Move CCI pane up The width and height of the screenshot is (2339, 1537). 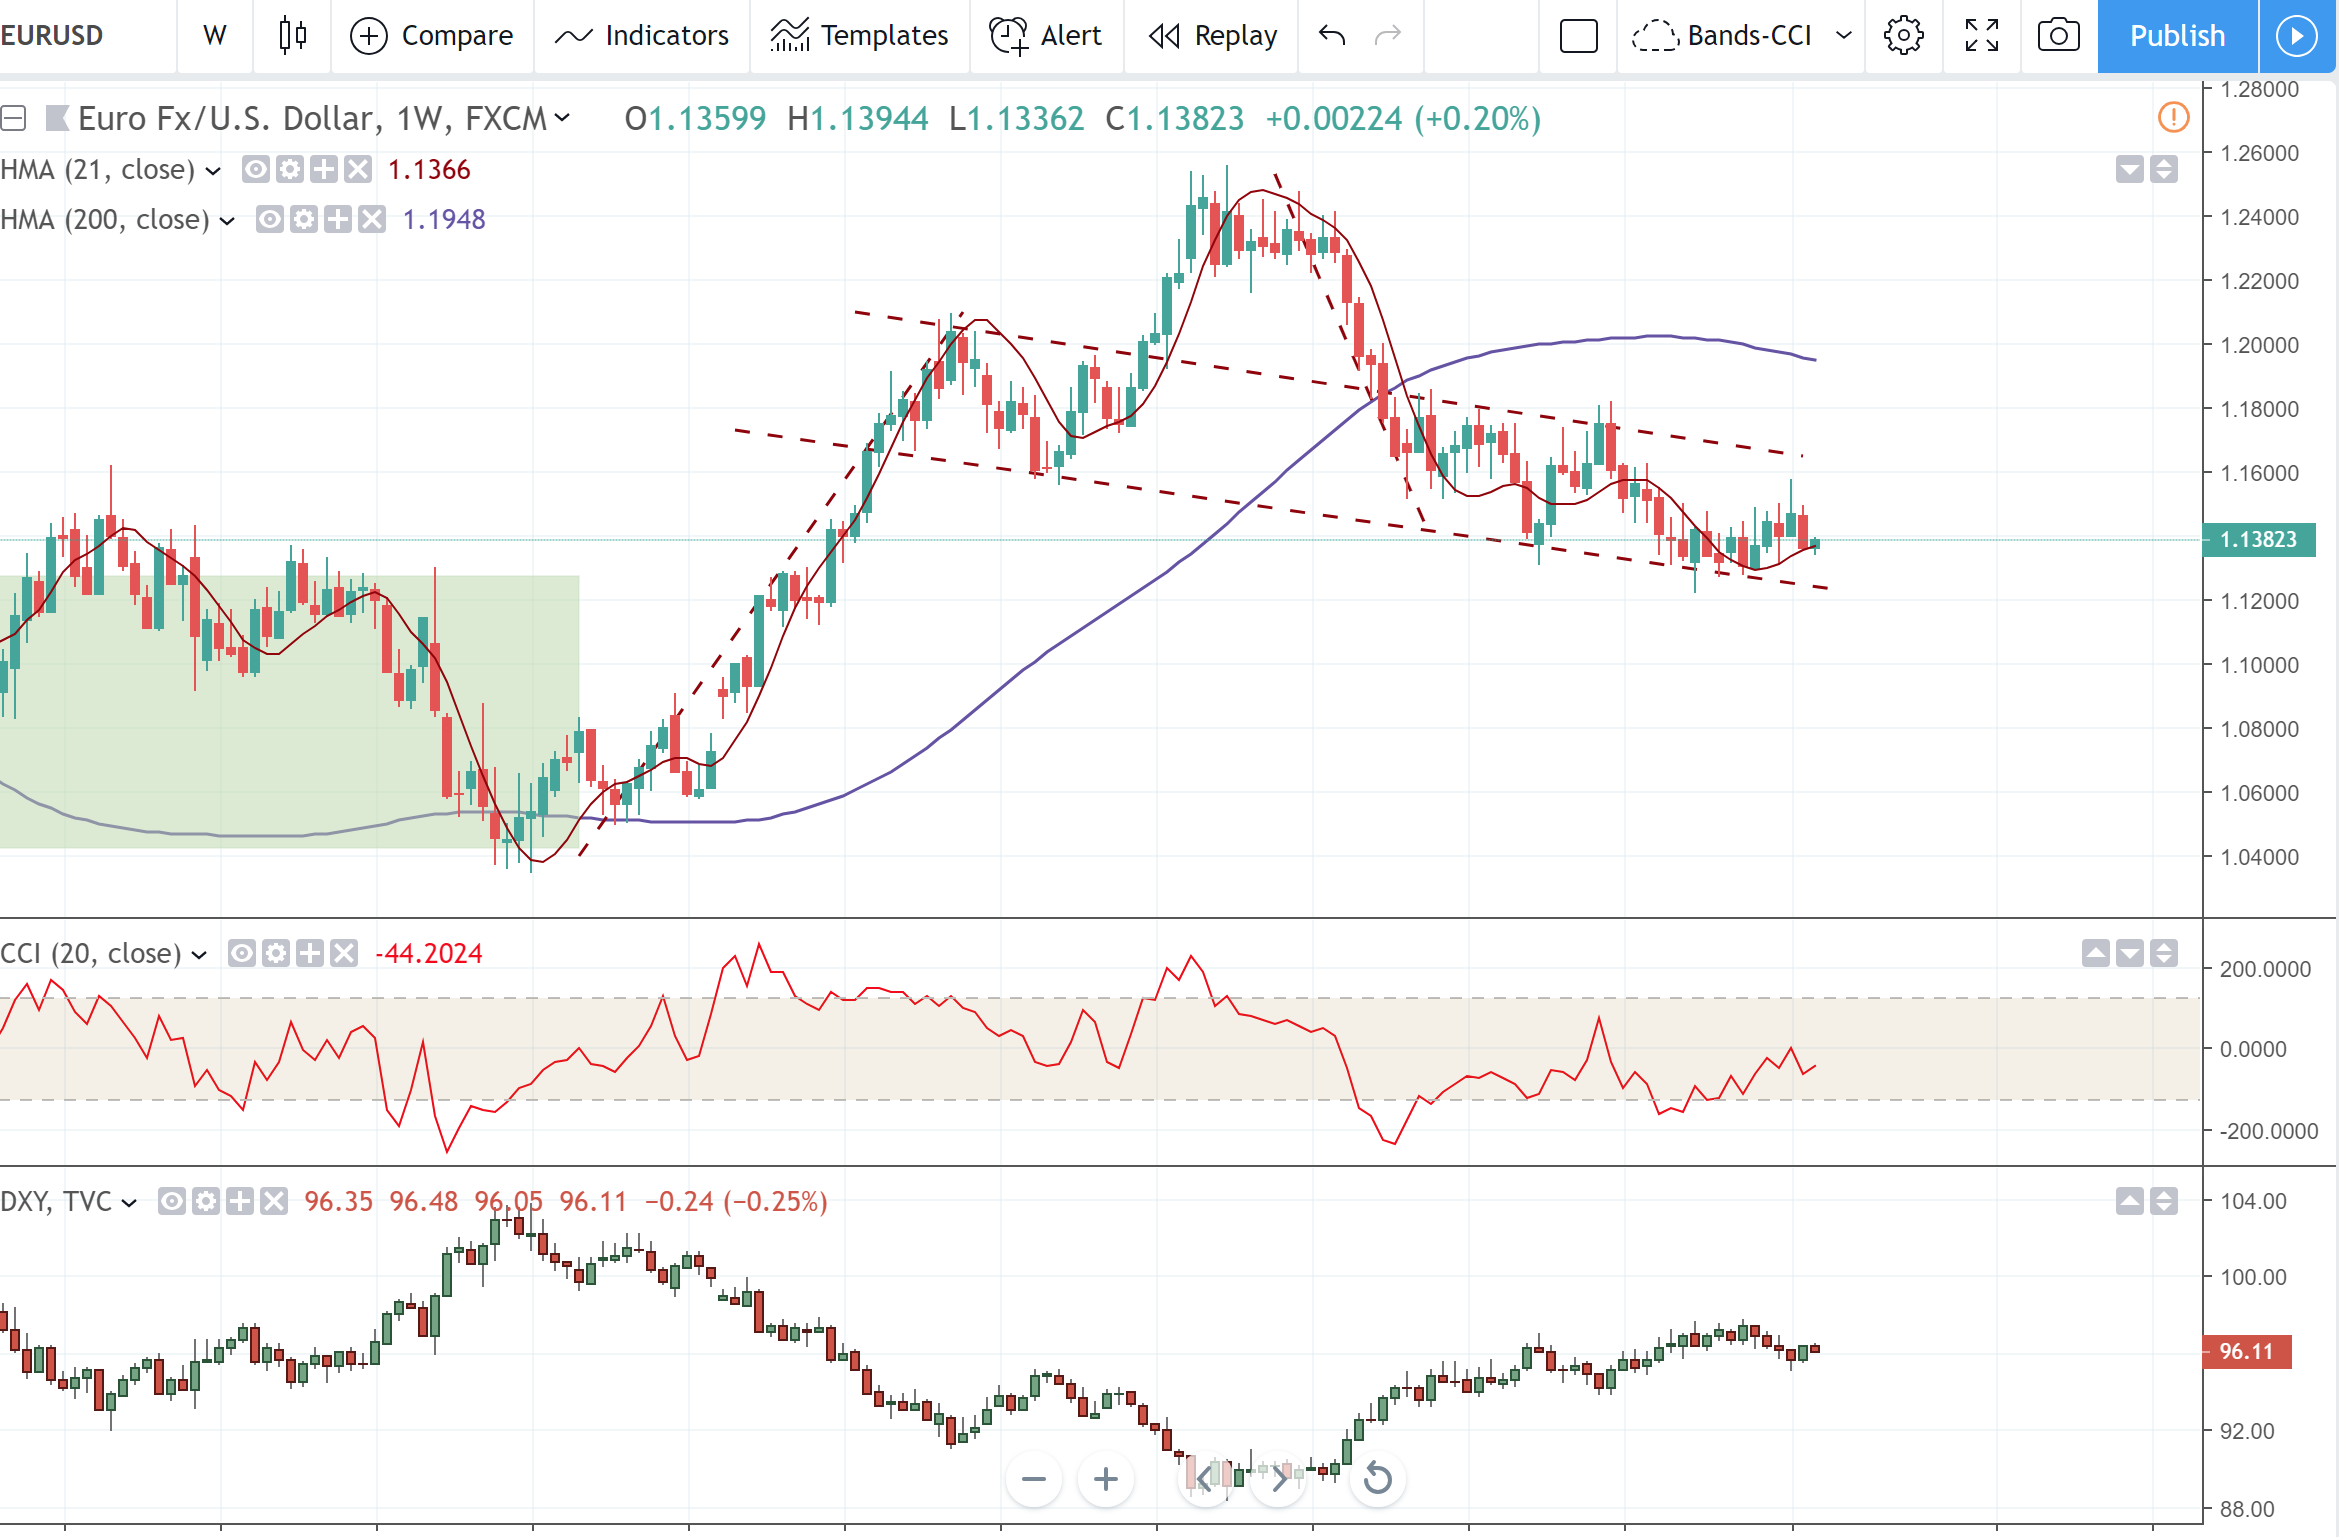pyautogui.click(x=2096, y=953)
